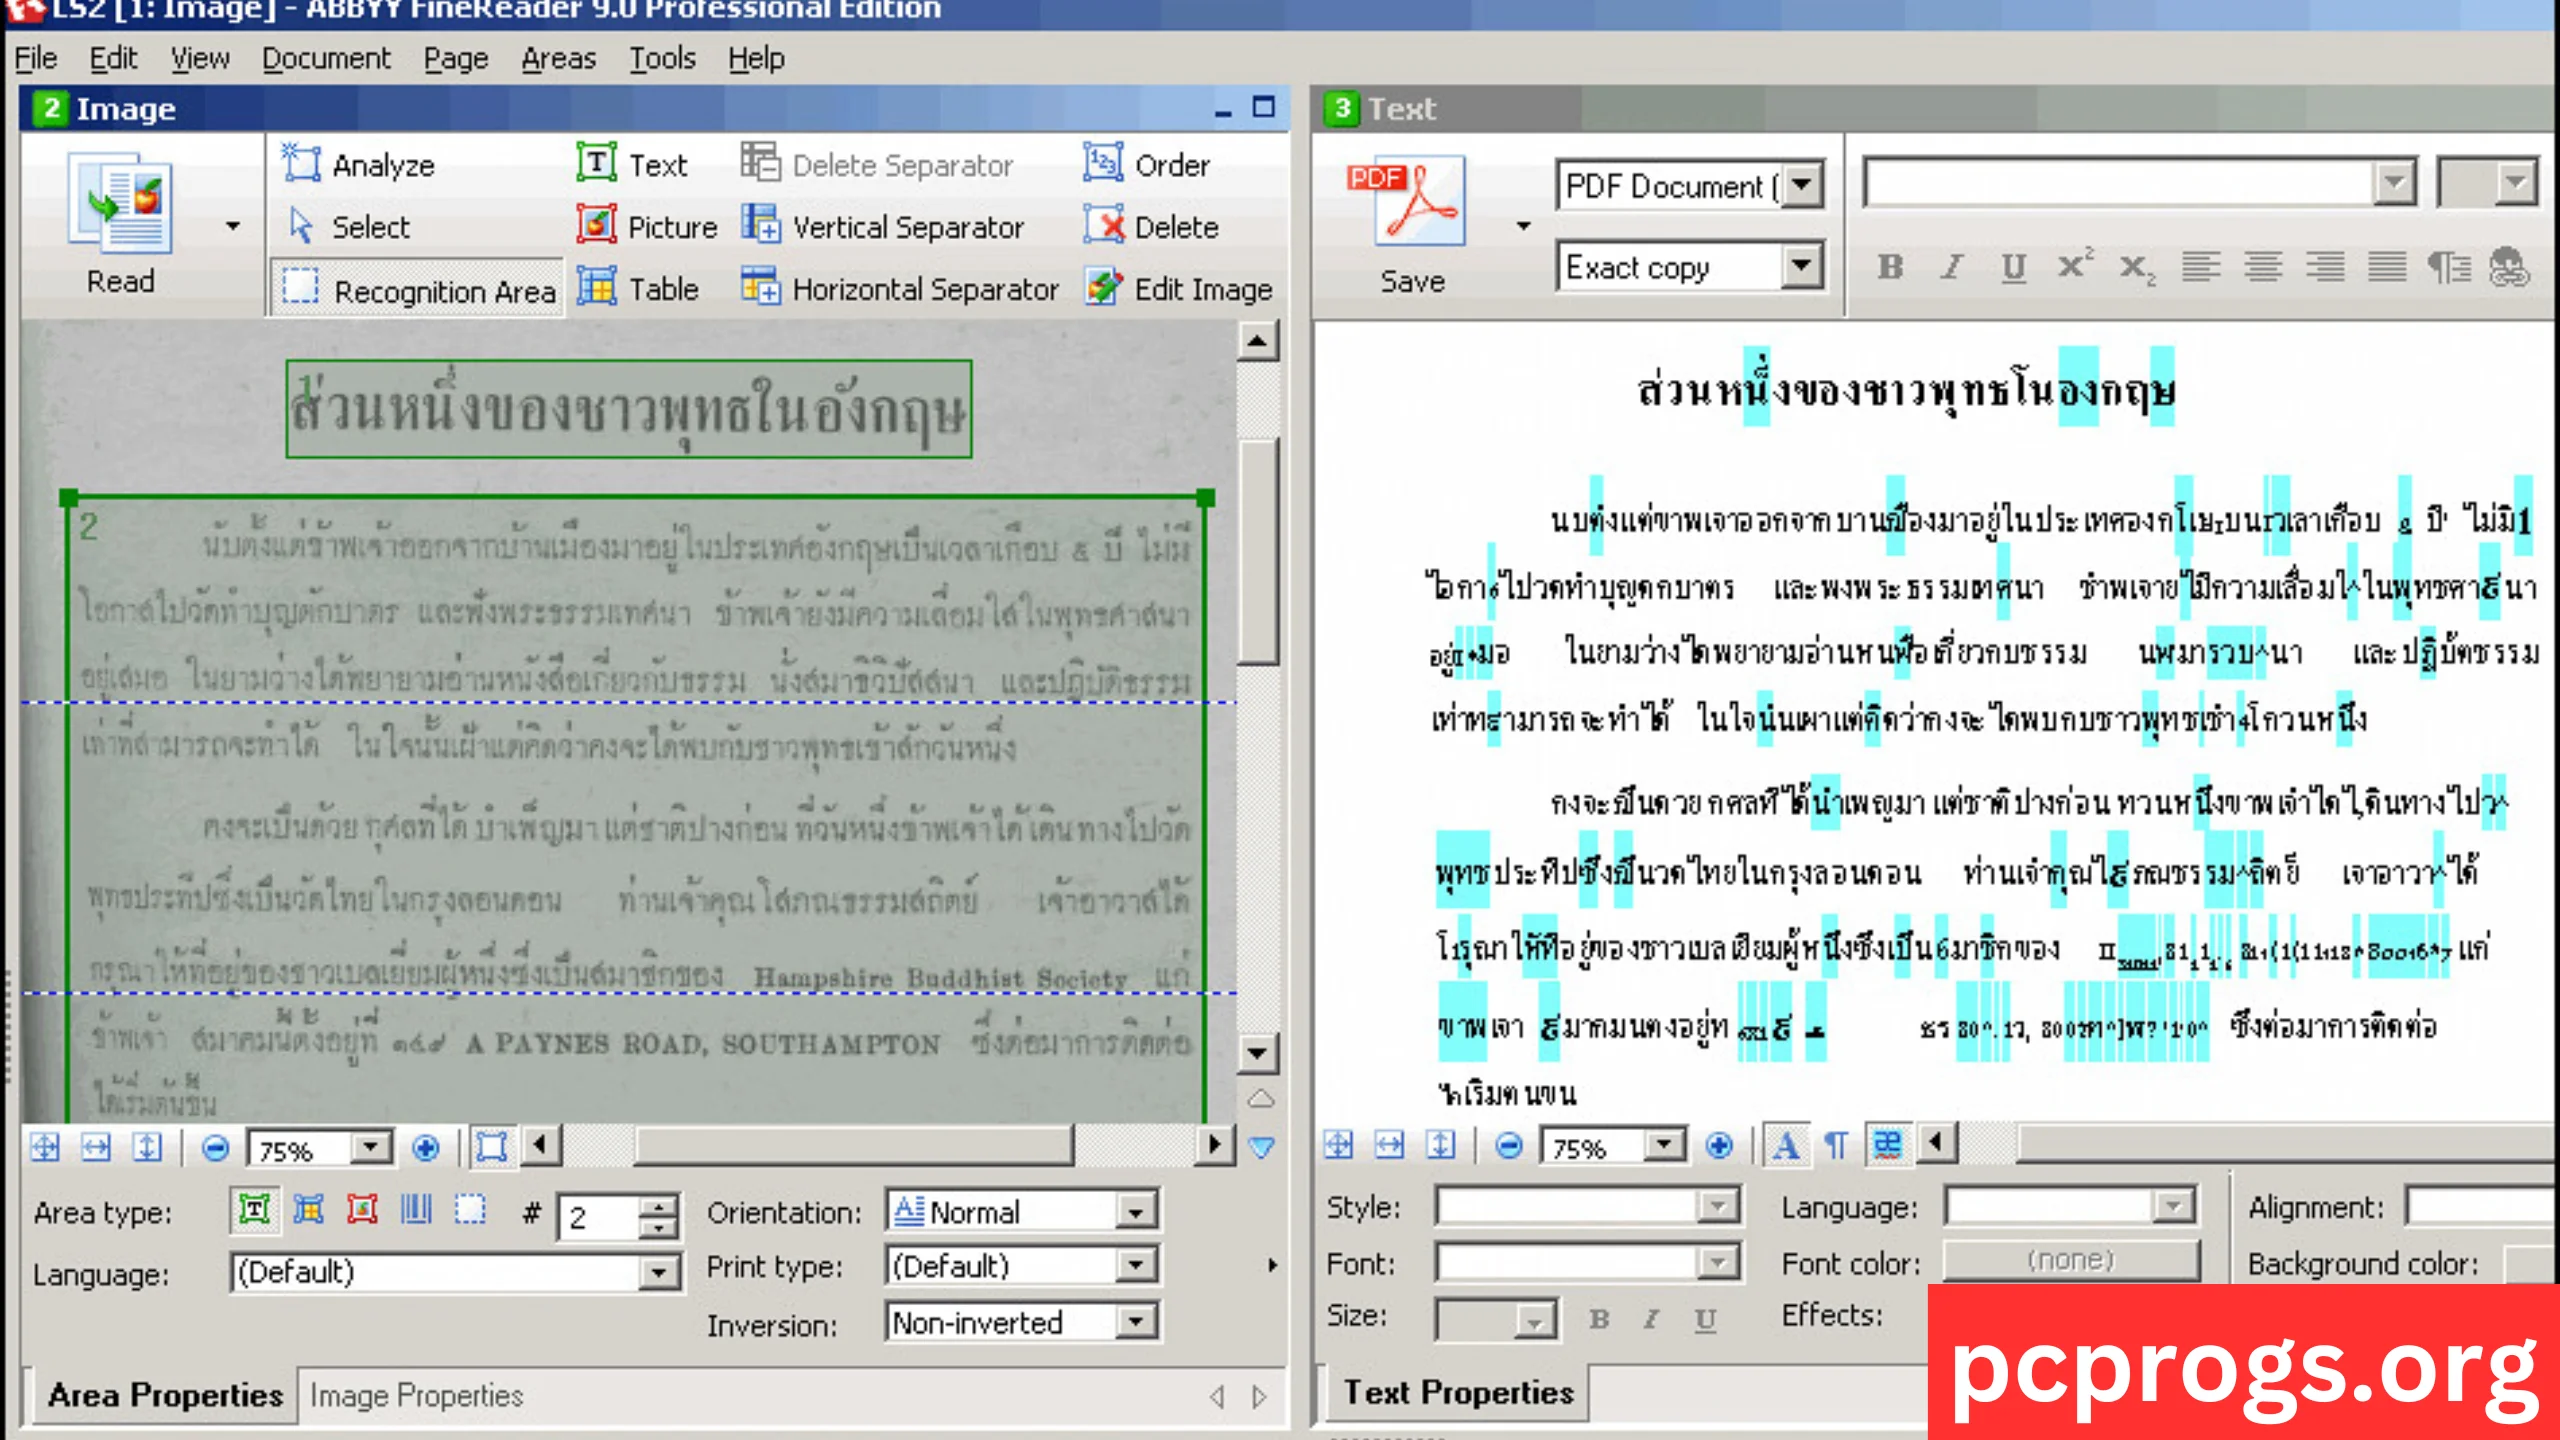Expand Area Properties Language dropdown

pos(658,1272)
